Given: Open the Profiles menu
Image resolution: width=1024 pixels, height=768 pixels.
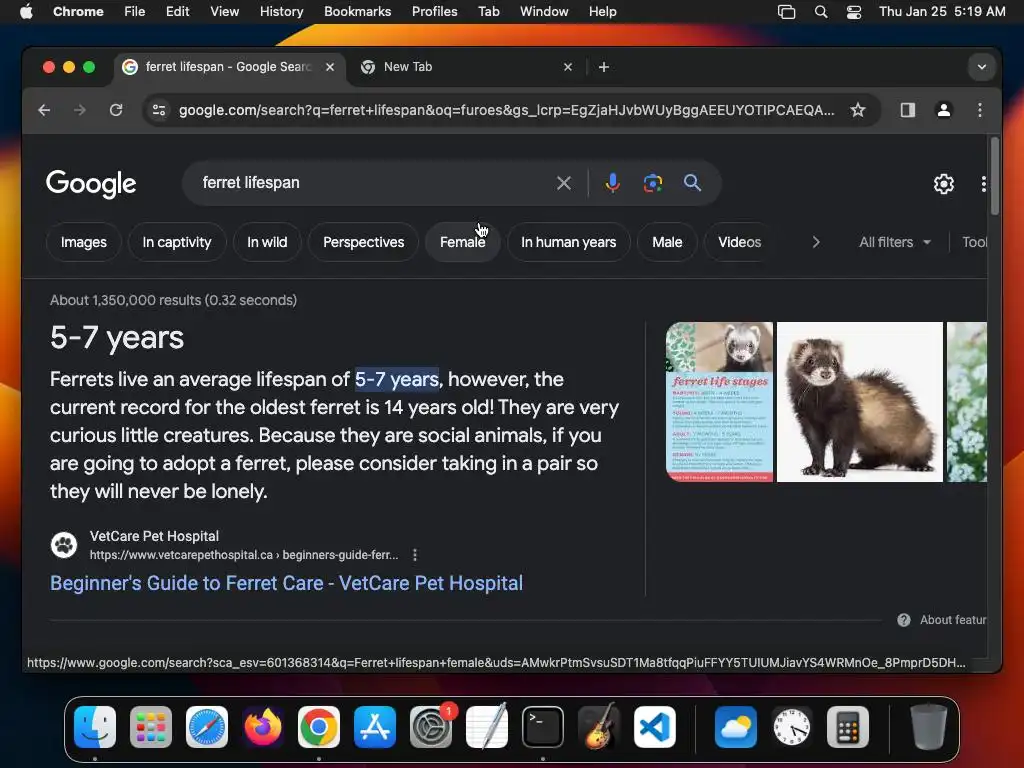Looking at the screenshot, I should click(434, 12).
